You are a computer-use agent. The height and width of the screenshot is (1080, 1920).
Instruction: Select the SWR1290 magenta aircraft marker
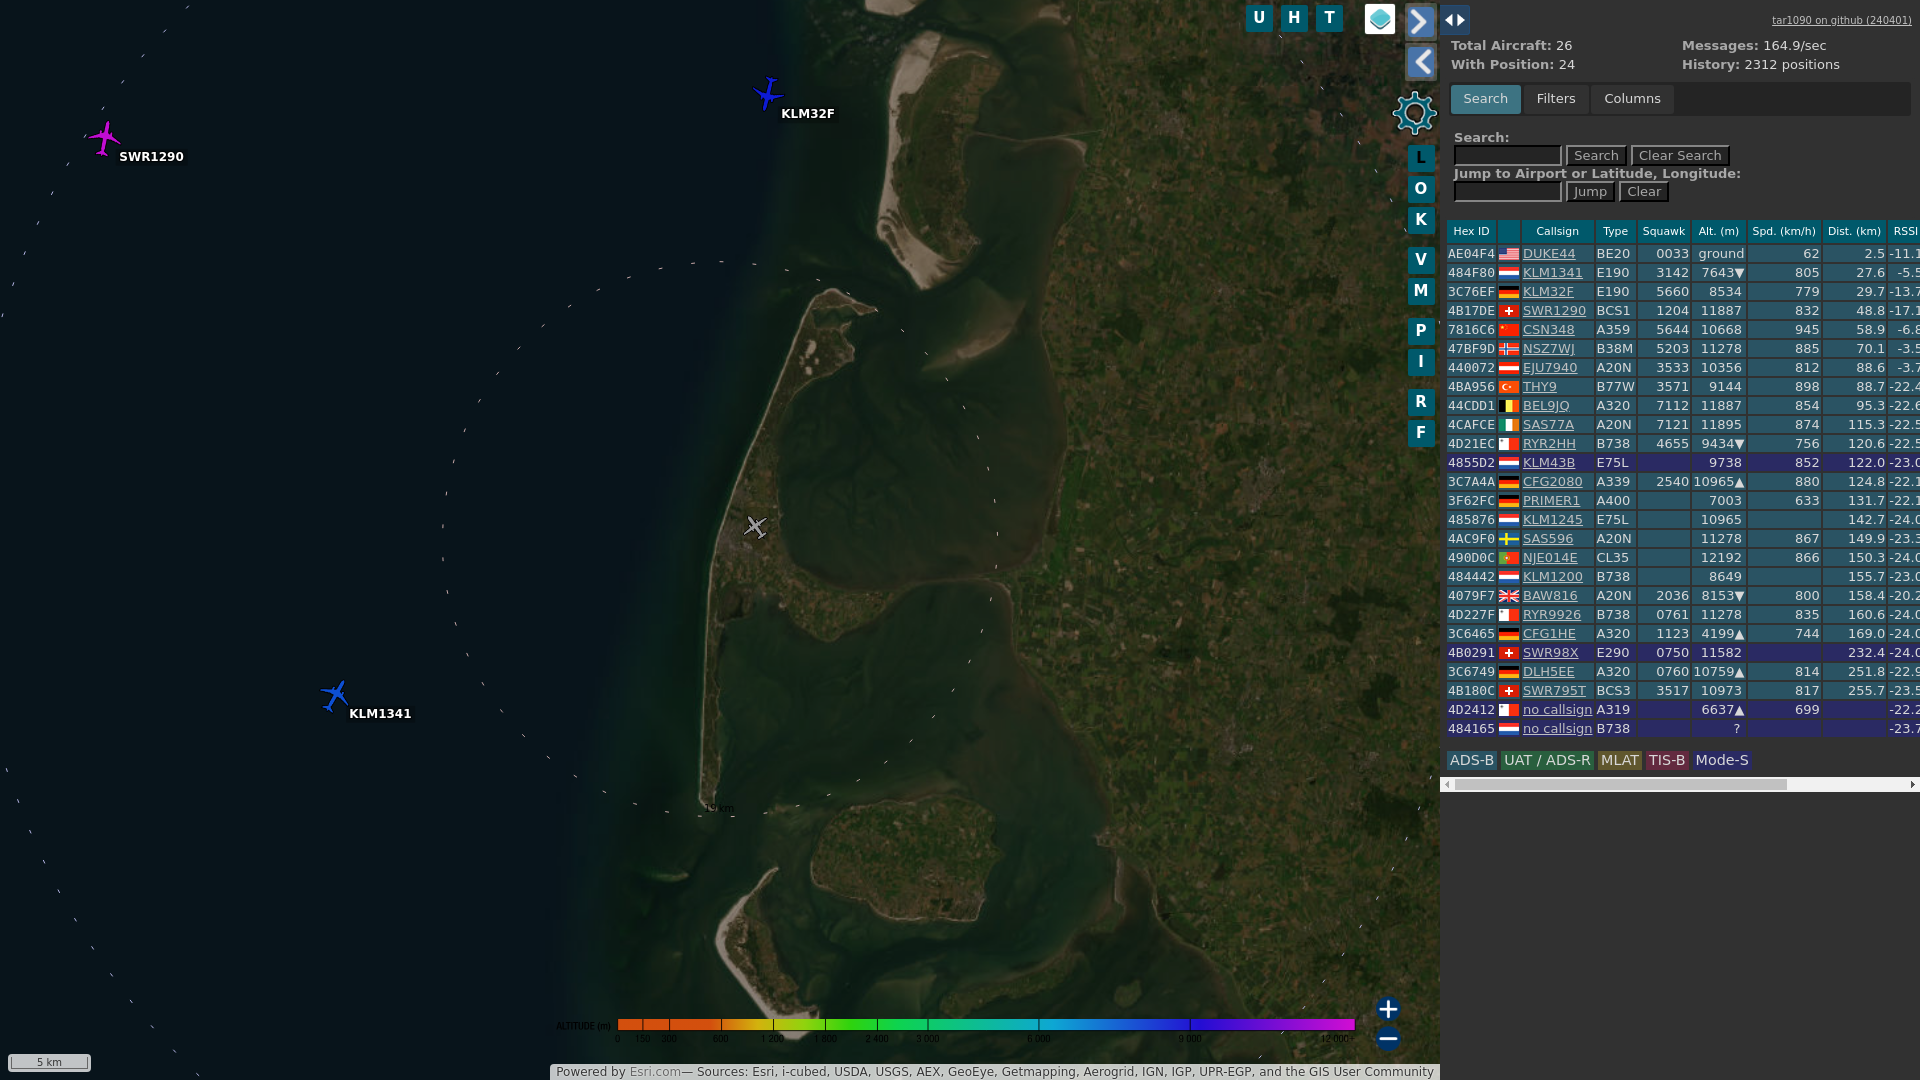click(104, 138)
